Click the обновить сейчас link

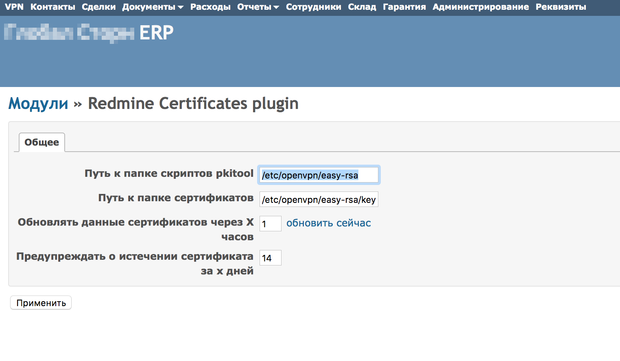[x=329, y=223]
